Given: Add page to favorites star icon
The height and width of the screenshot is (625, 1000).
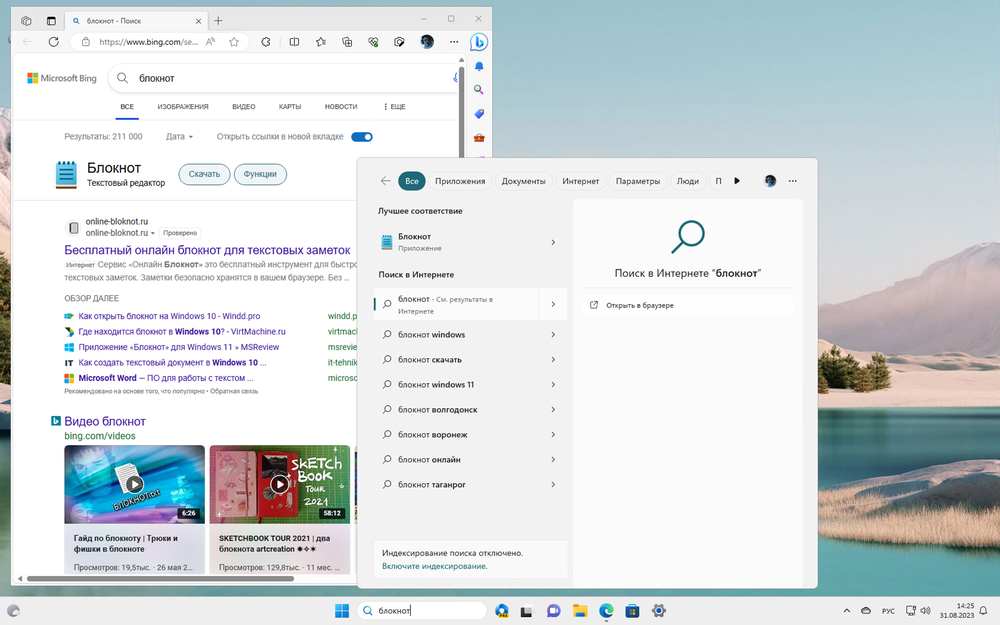Looking at the screenshot, I should point(234,42).
